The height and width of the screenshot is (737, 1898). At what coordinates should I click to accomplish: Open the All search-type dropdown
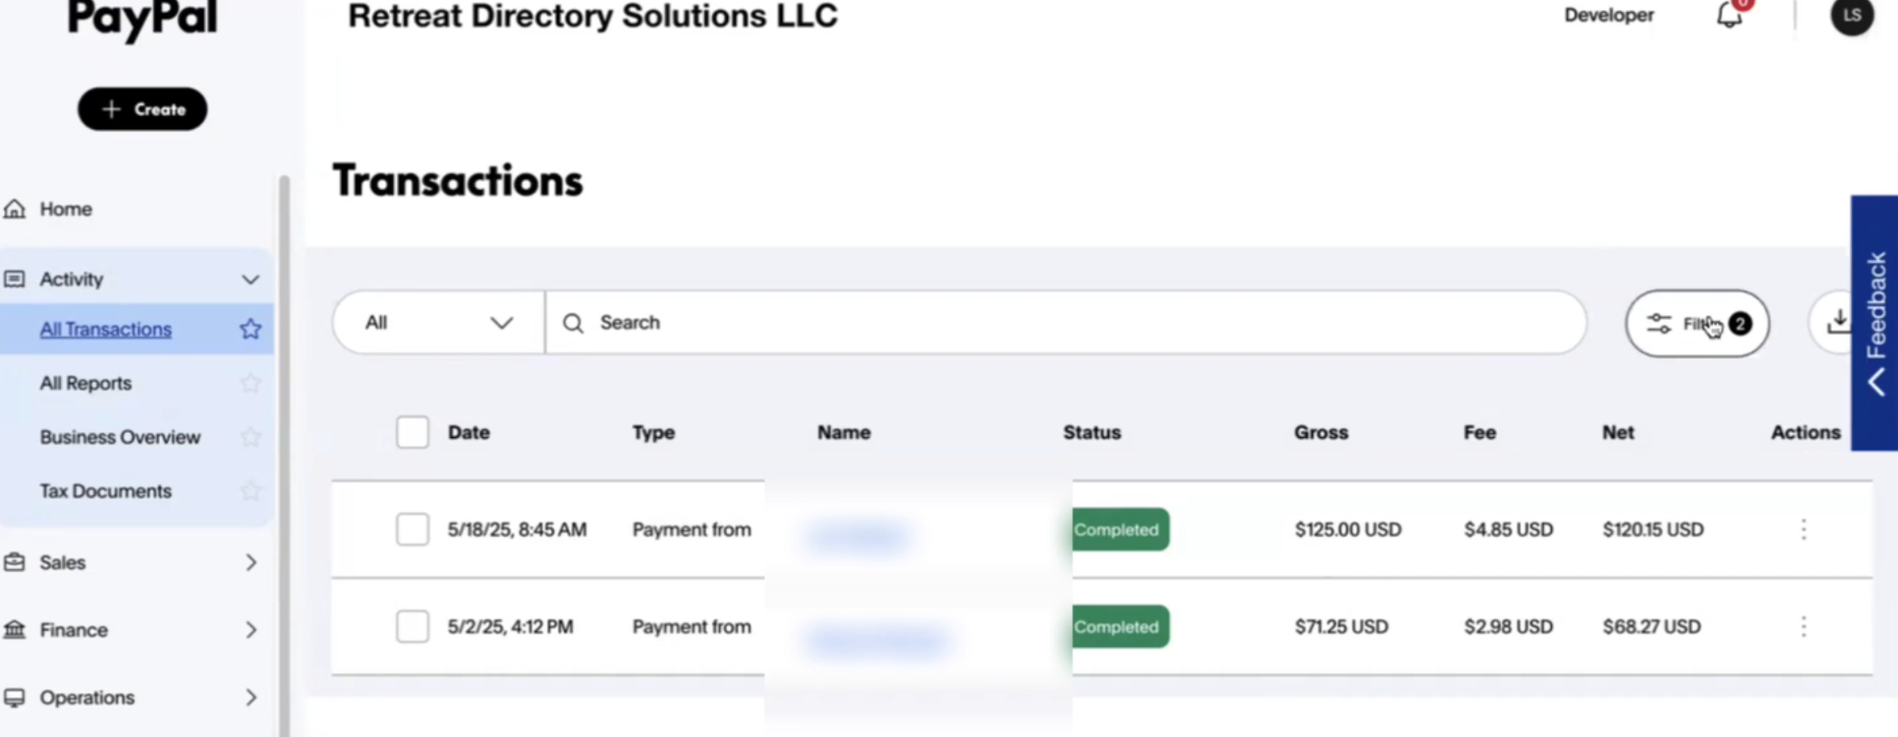pyautogui.click(x=439, y=323)
